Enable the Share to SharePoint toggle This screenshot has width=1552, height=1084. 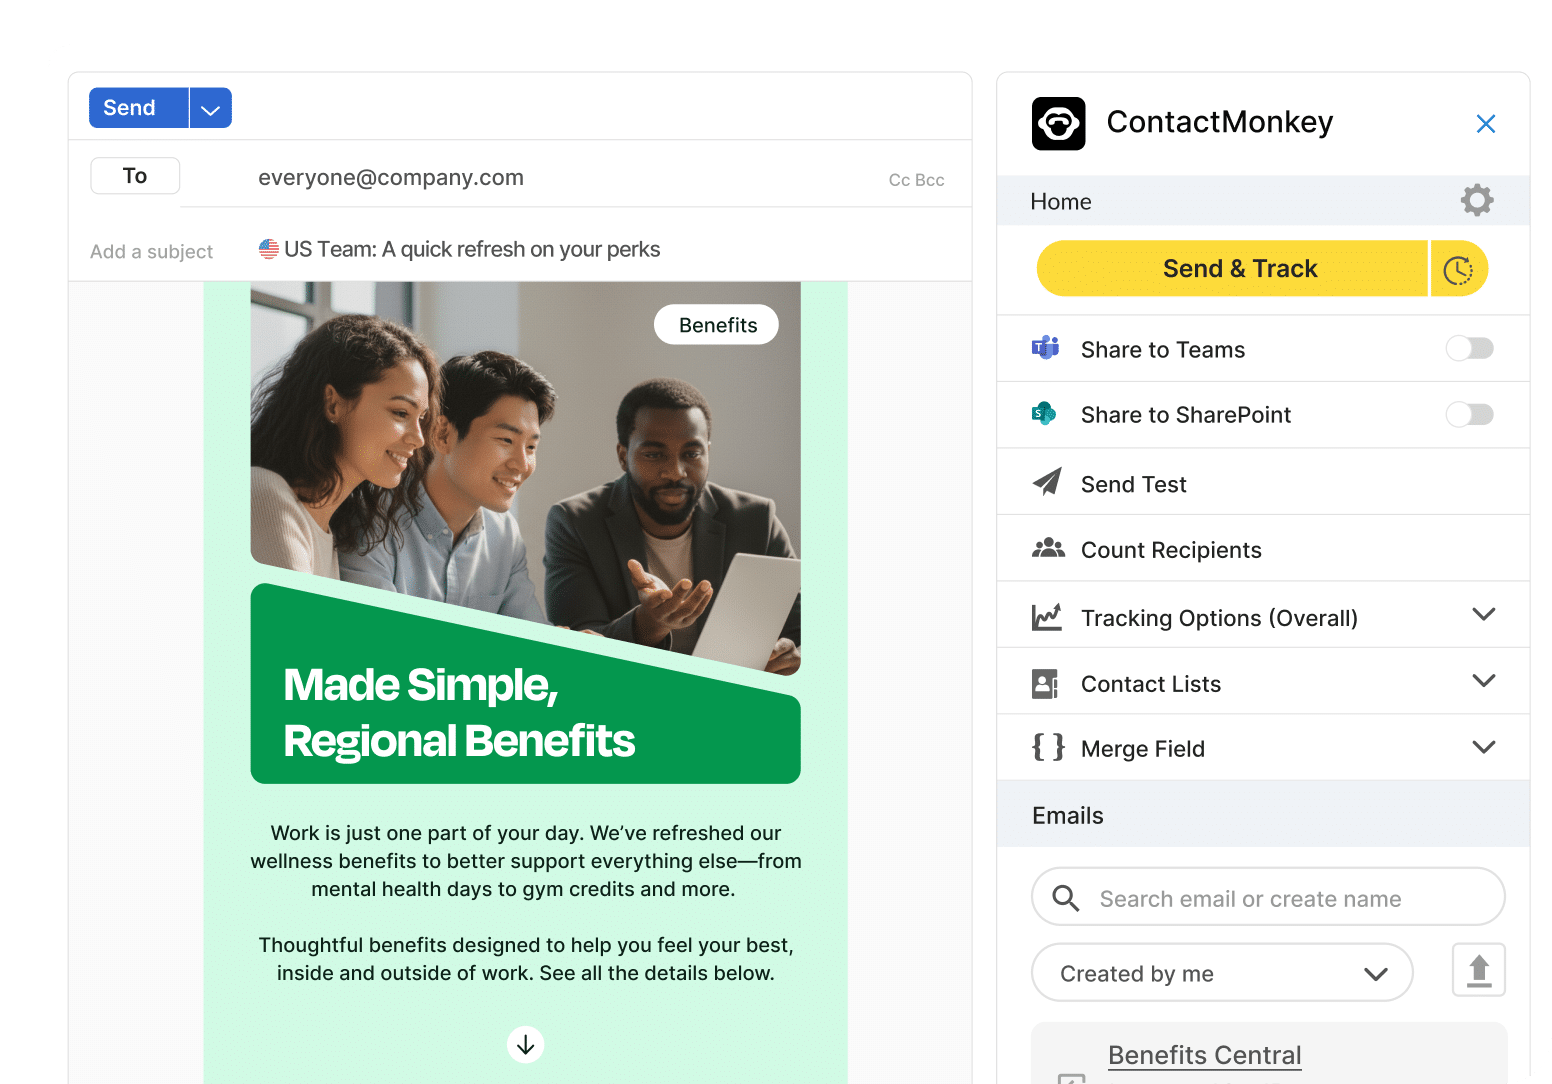[x=1470, y=414]
